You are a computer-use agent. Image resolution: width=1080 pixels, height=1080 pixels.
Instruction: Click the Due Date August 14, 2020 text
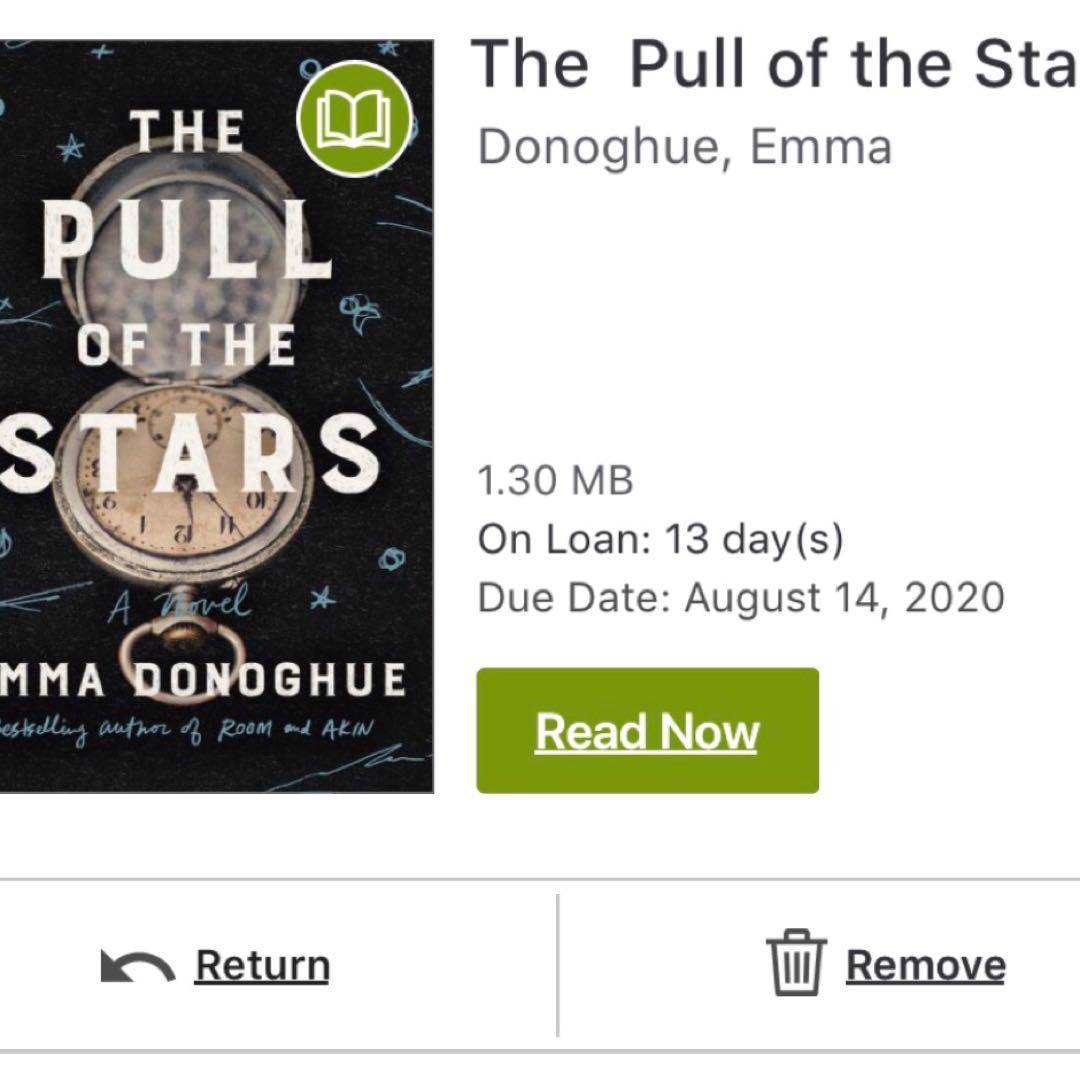(741, 598)
